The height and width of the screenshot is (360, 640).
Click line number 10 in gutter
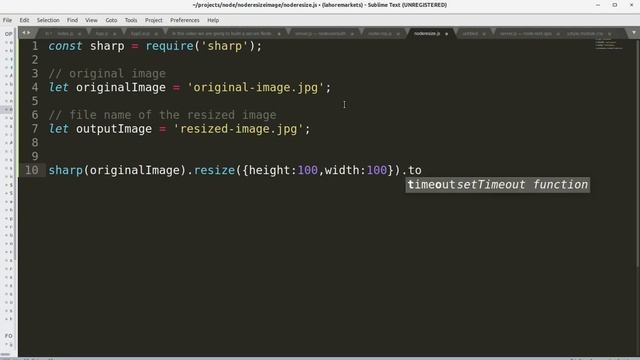[x=31, y=170]
